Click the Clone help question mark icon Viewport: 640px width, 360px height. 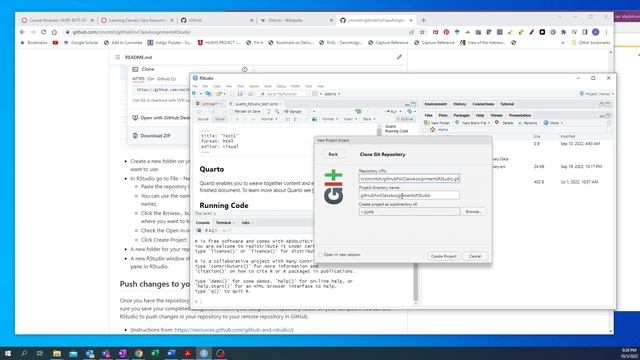pos(244,69)
